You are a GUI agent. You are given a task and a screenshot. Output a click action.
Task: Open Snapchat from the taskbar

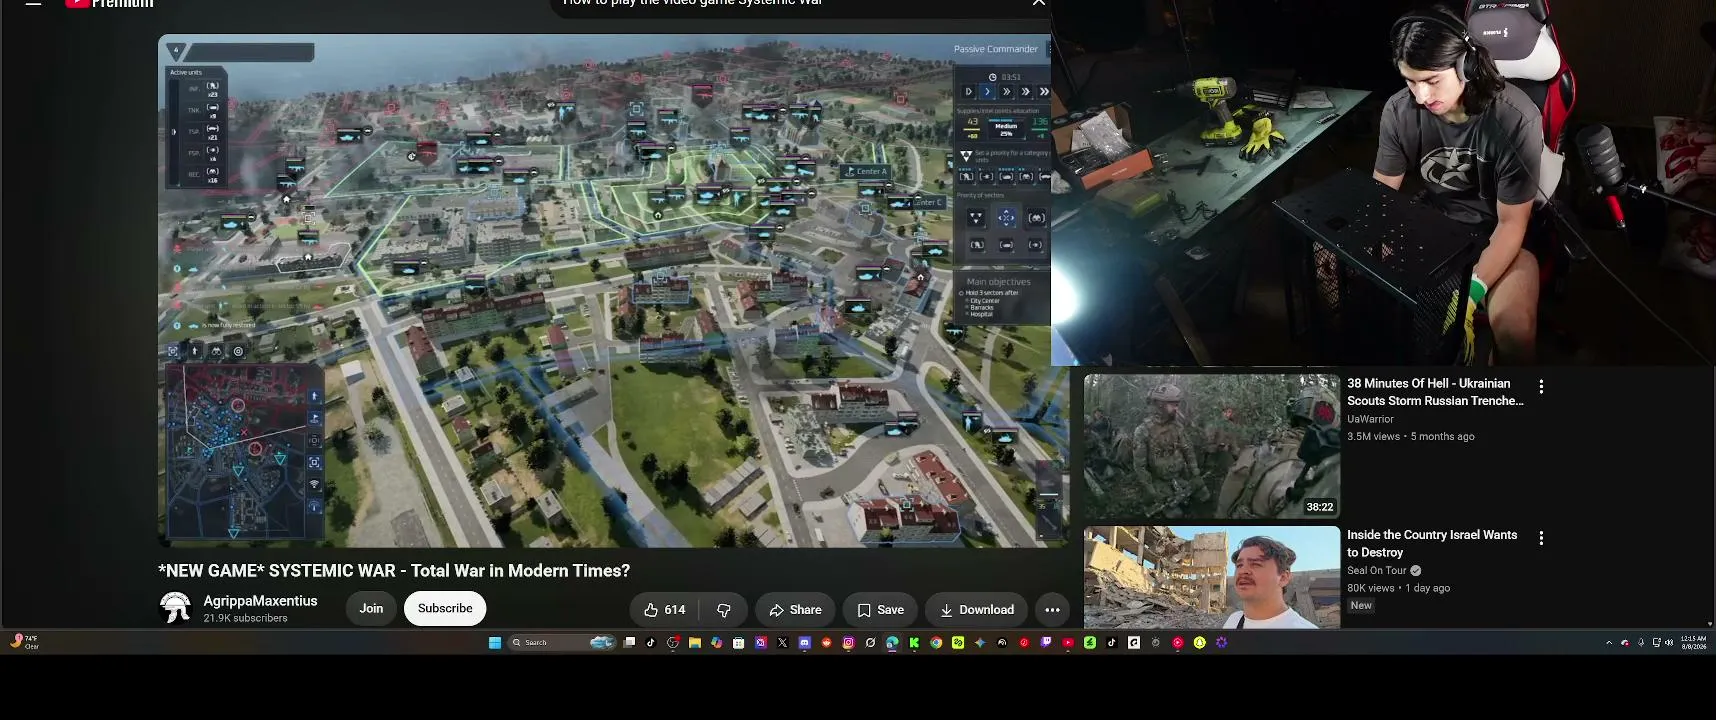coord(1199,643)
